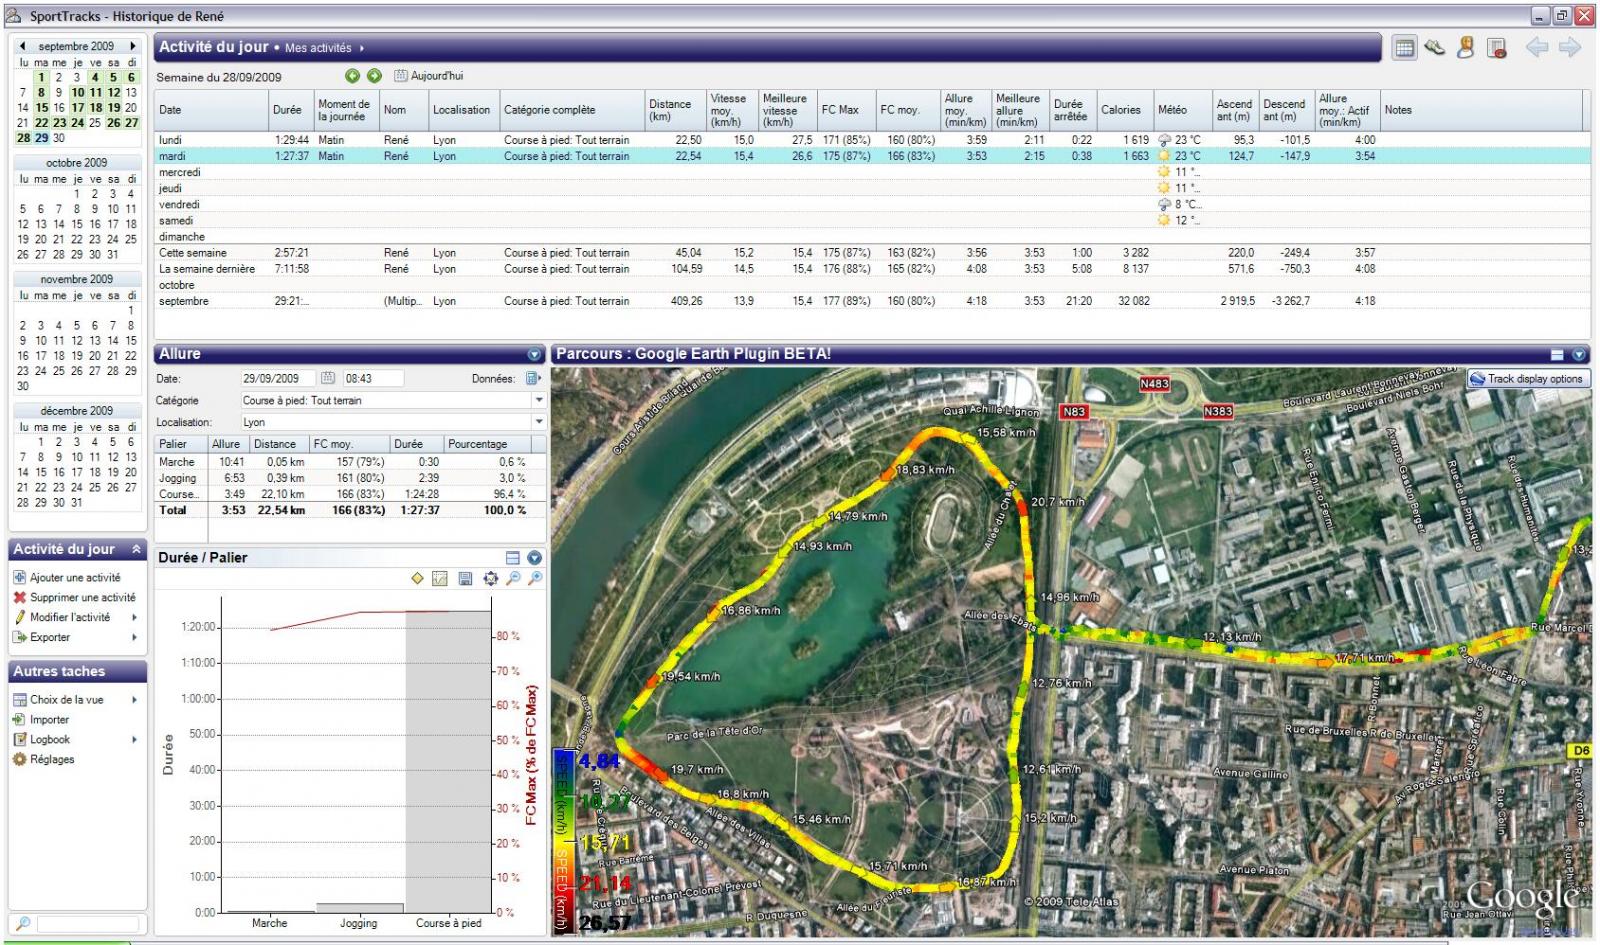Click the time field showing 08:43
Viewport: 1600px width, 945px height.
pos(373,379)
